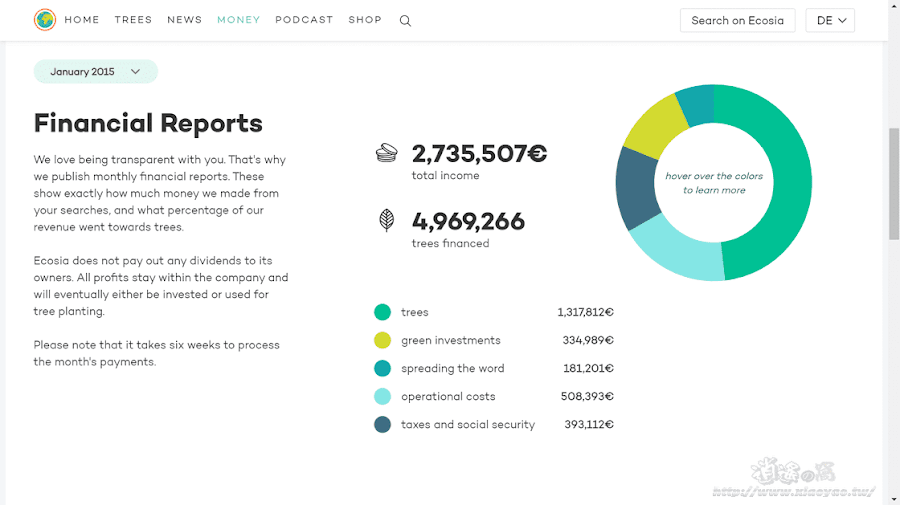Viewport: 900px width, 505px height.
Task: Click the 'green investments' legend label
Action: tap(451, 340)
